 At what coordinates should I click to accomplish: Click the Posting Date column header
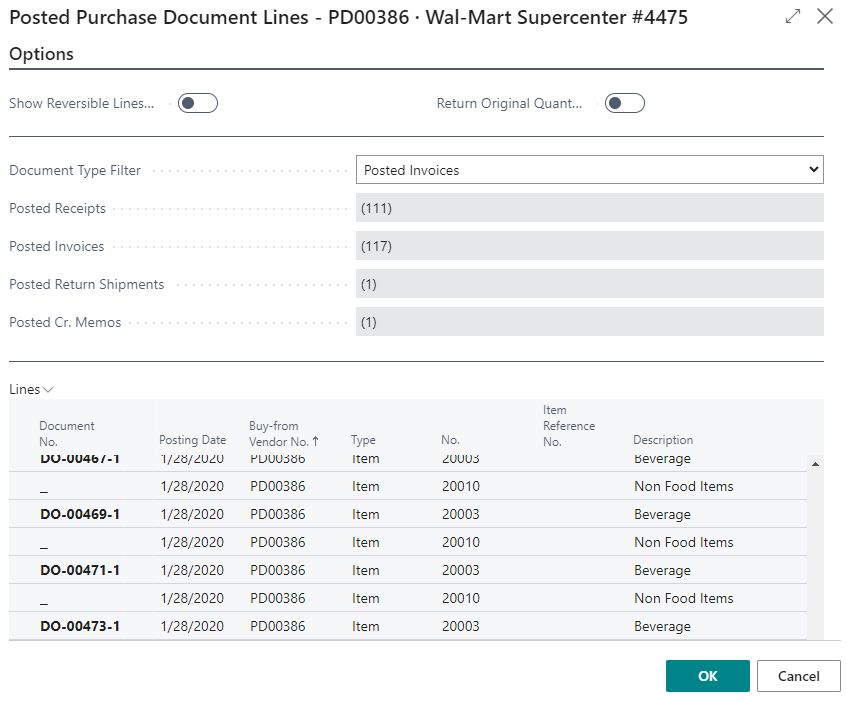tap(192, 440)
